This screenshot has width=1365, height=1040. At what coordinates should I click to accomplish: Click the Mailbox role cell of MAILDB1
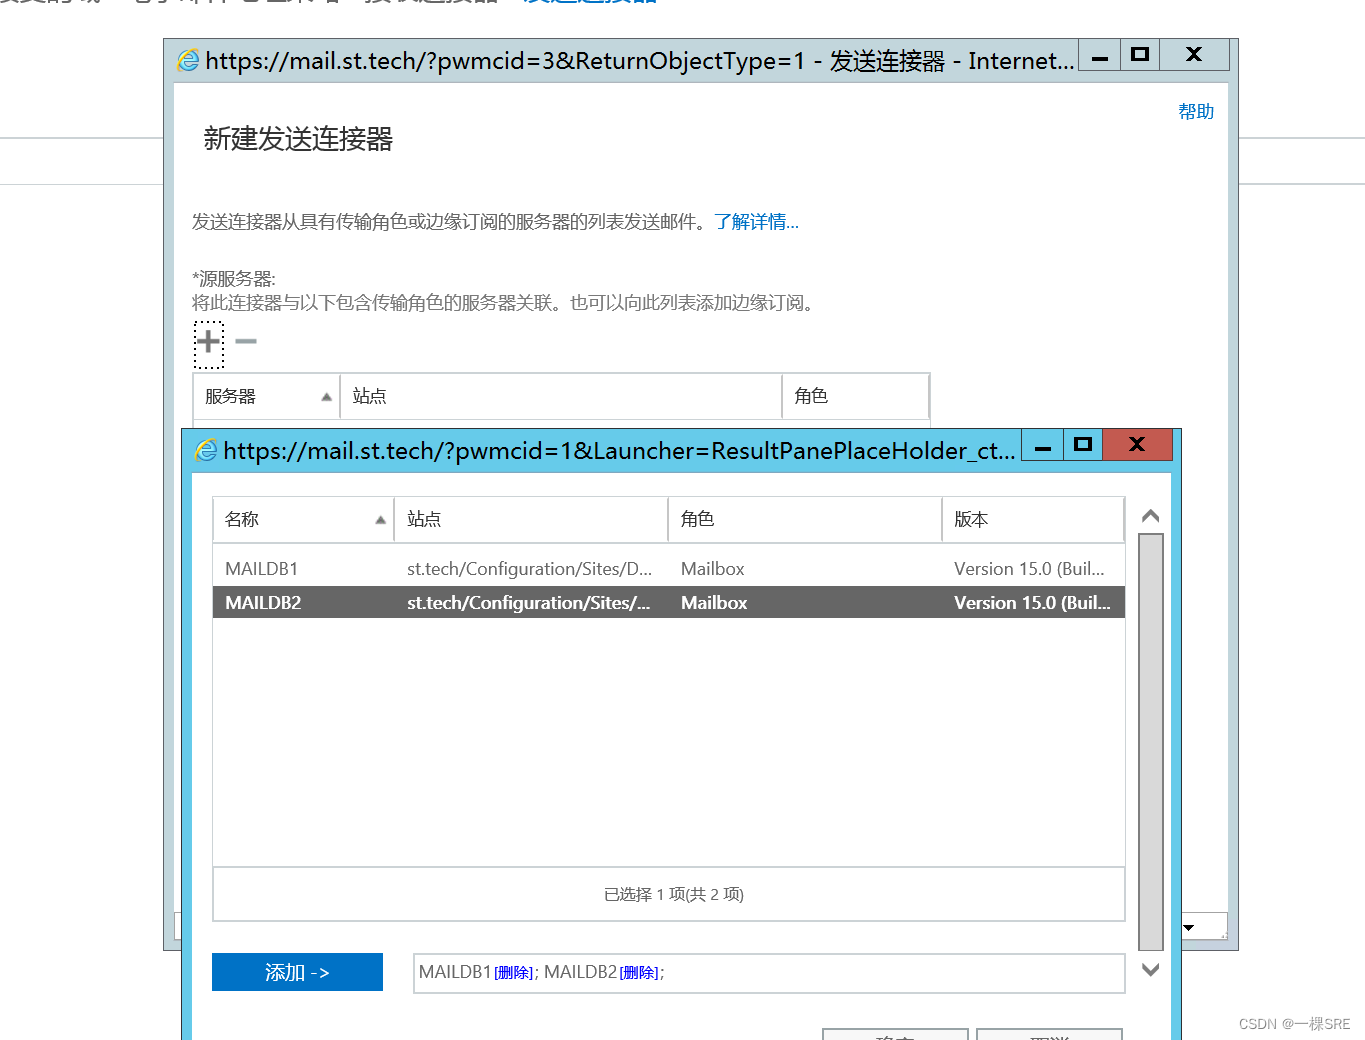tap(712, 569)
